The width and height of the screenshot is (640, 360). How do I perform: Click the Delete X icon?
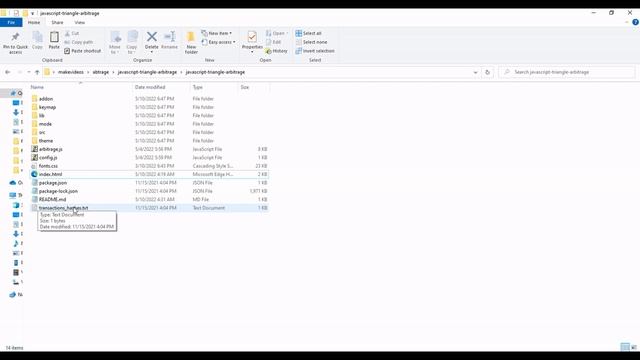pos(151,37)
